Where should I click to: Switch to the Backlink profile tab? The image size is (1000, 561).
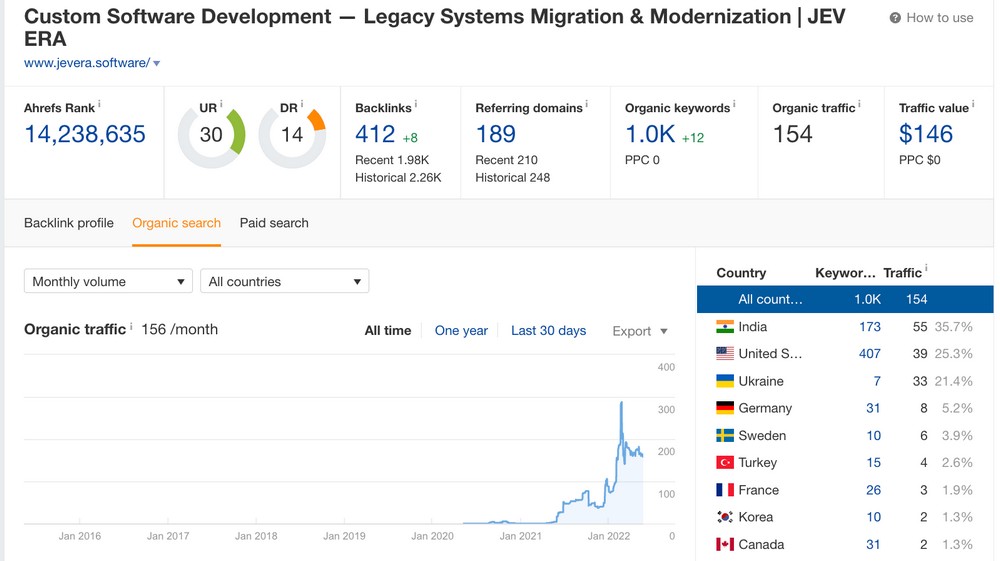pos(69,223)
